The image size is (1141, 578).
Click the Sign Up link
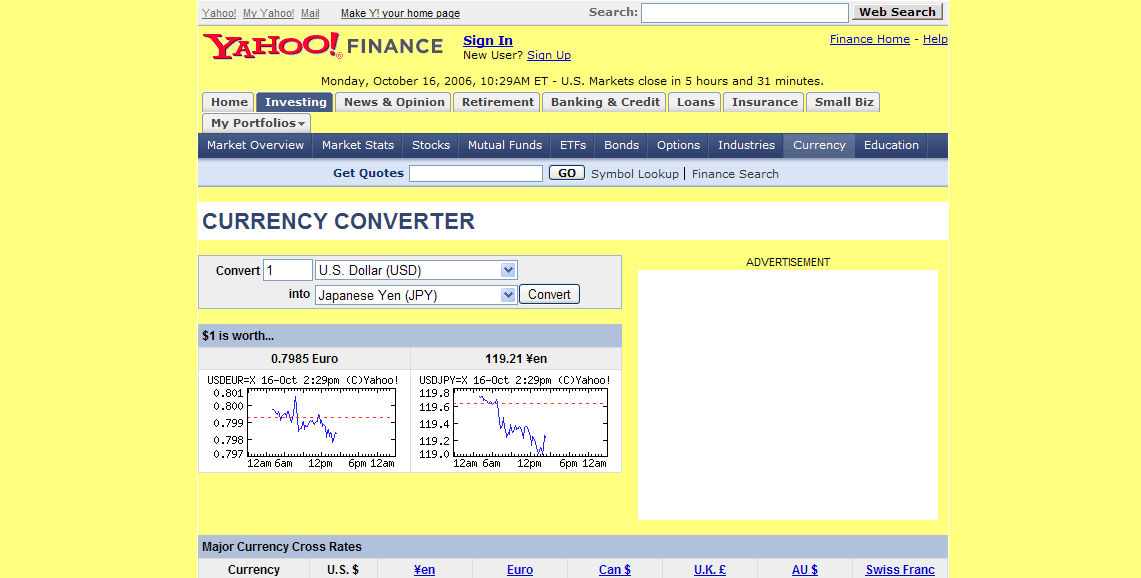[x=549, y=55]
